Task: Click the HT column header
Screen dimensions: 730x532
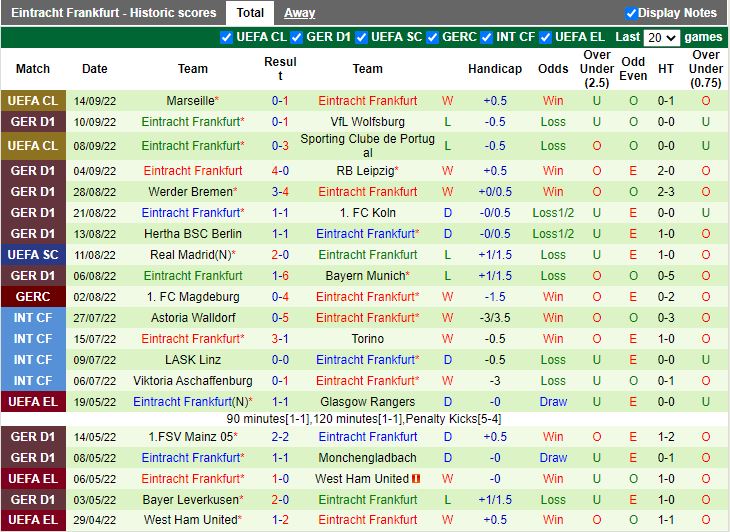Action: [665, 69]
